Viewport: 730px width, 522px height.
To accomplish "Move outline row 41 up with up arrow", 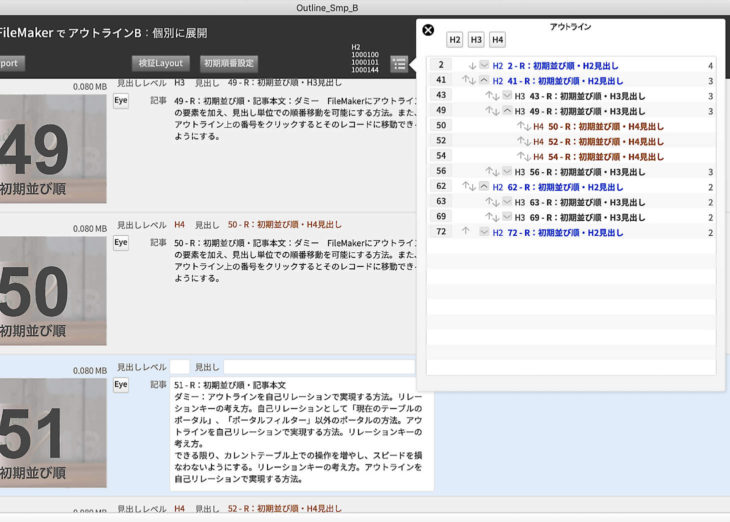I will (x=465, y=80).
